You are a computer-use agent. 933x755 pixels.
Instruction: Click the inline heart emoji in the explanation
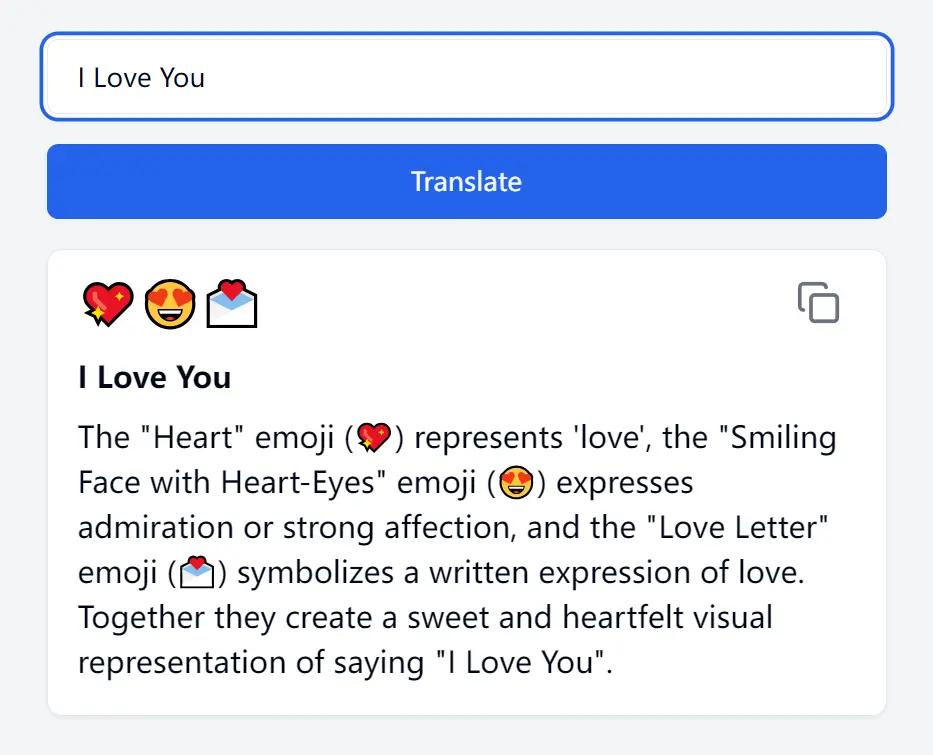pyautogui.click(x=372, y=436)
